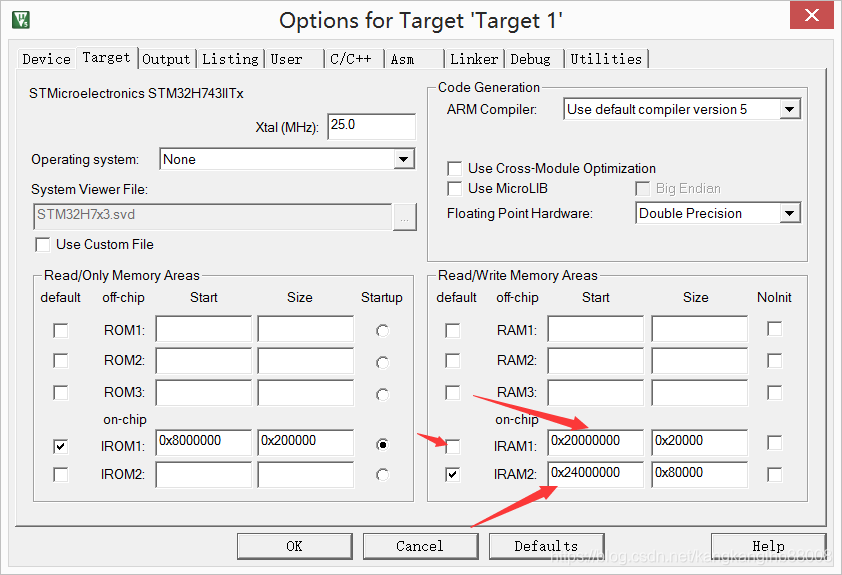Close the Options for Target dialog
This screenshot has width=842, height=575.
(x=811, y=15)
